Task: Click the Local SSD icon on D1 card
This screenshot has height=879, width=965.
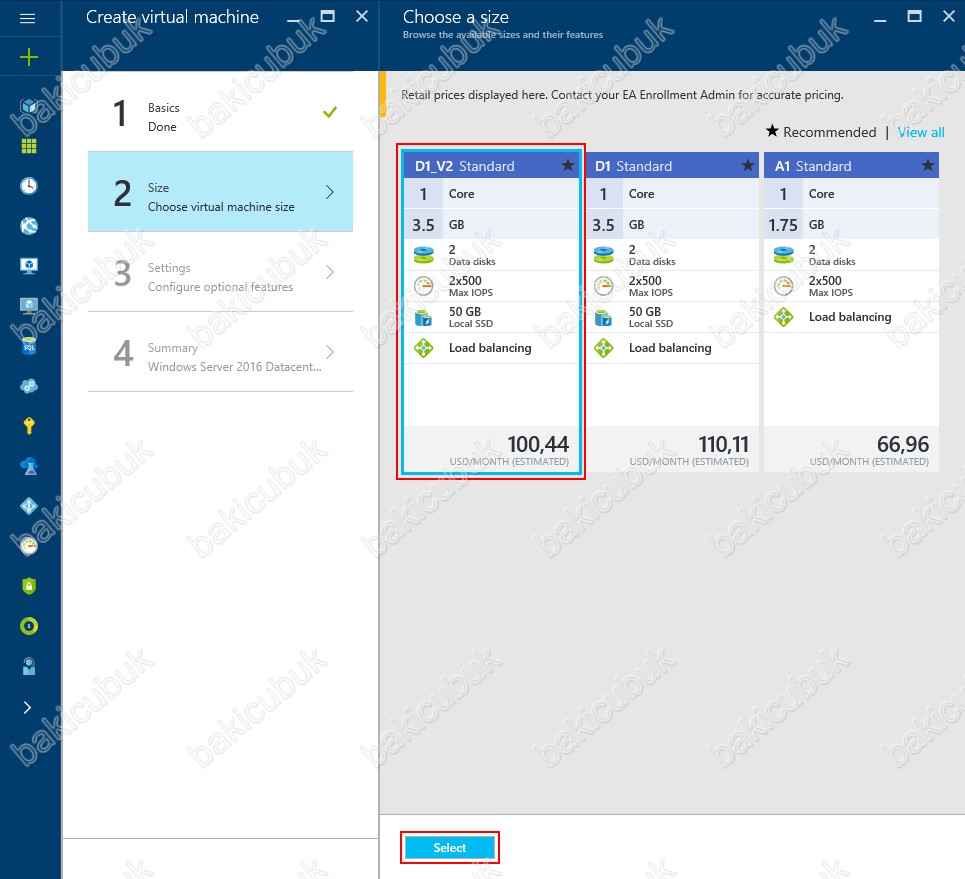Action: 604,318
